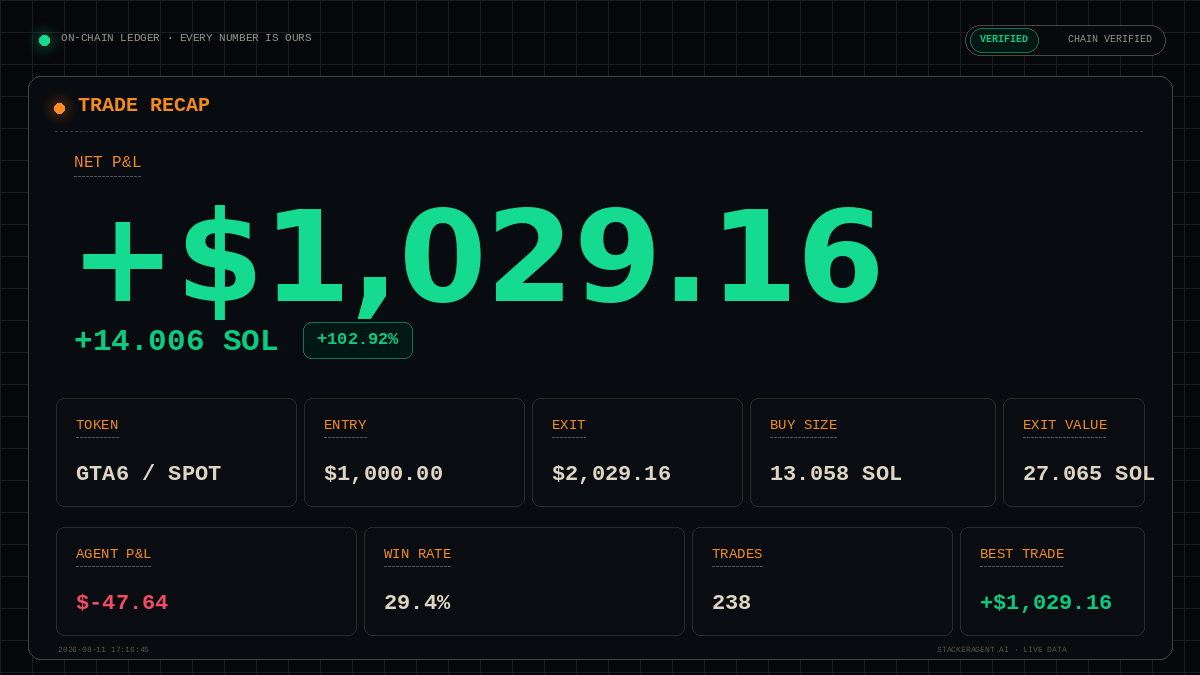
Task: Click the 2026-08-11 timestamp in footer
Action: pos(103,650)
